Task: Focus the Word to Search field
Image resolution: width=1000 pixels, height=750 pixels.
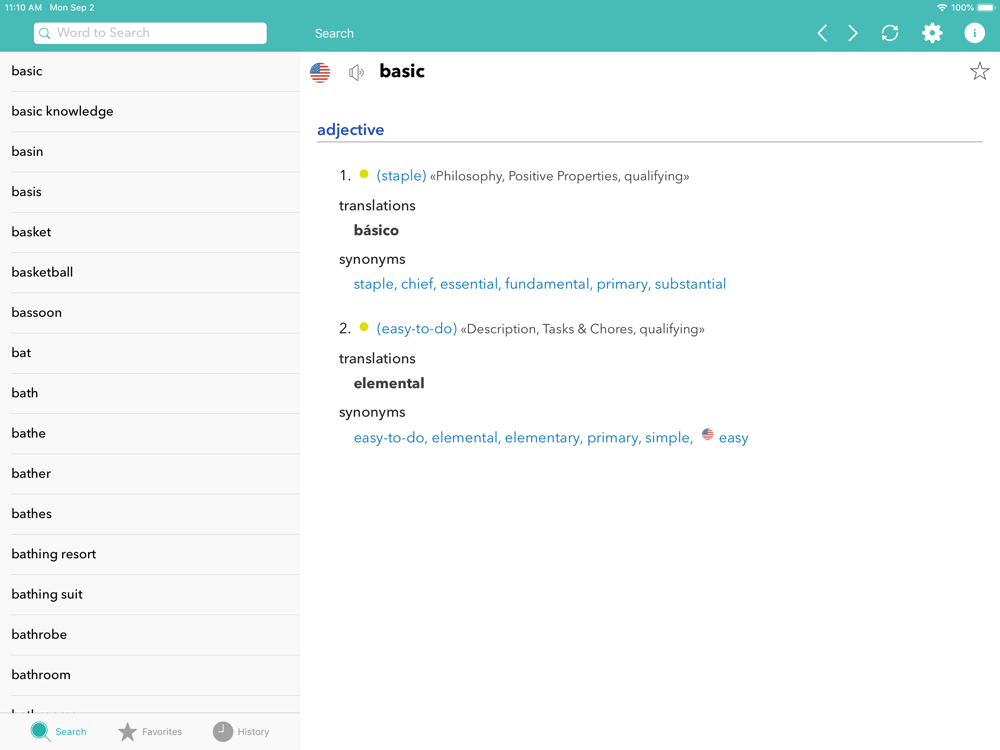Action: click(150, 33)
